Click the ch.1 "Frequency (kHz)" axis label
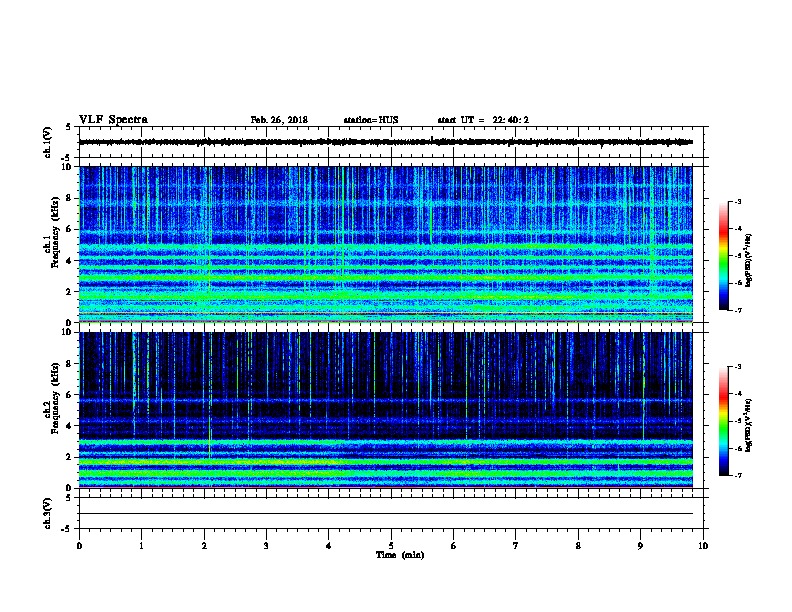Viewport: 792px width, 612px height. pos(55,232)
